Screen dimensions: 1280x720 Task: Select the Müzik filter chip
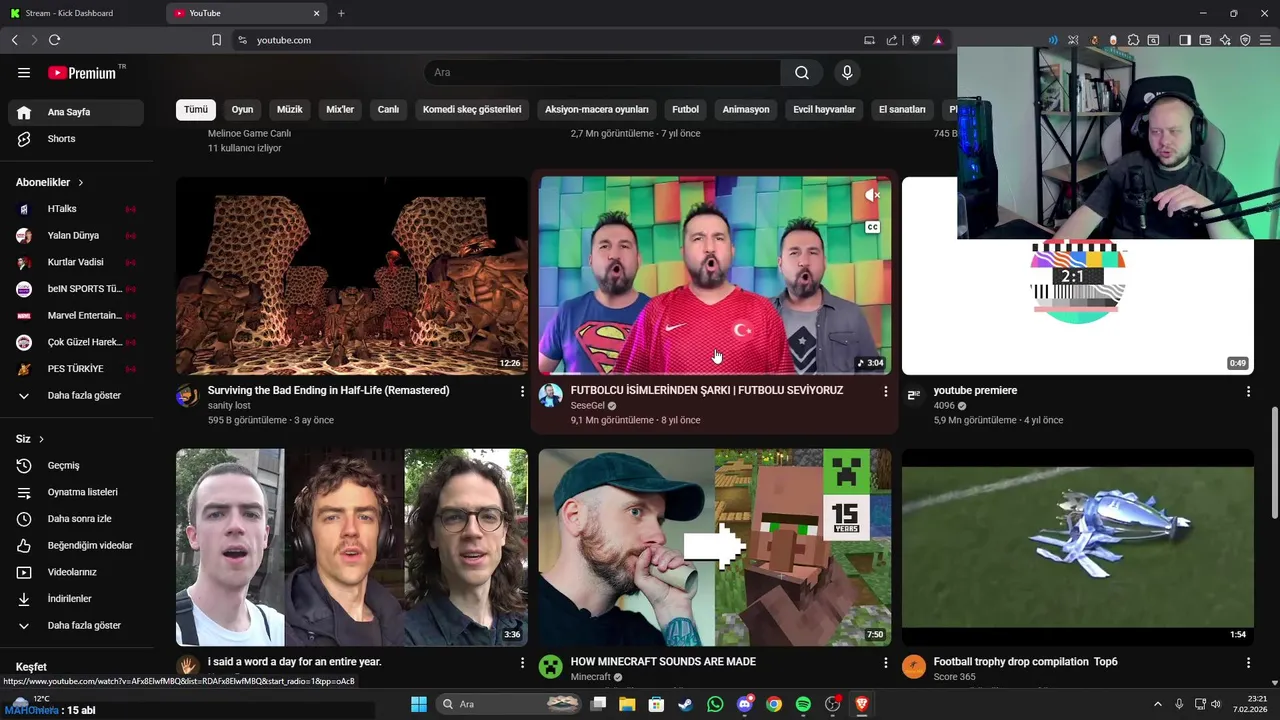(290, 110)
